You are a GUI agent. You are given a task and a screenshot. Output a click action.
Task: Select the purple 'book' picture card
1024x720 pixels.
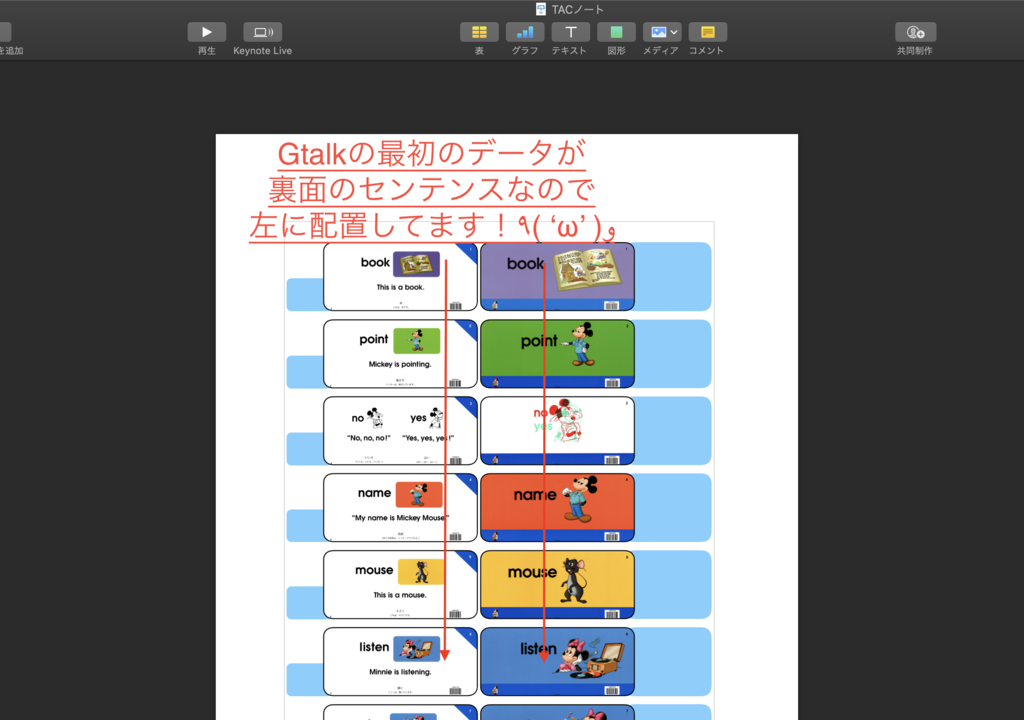pos(557,276)
